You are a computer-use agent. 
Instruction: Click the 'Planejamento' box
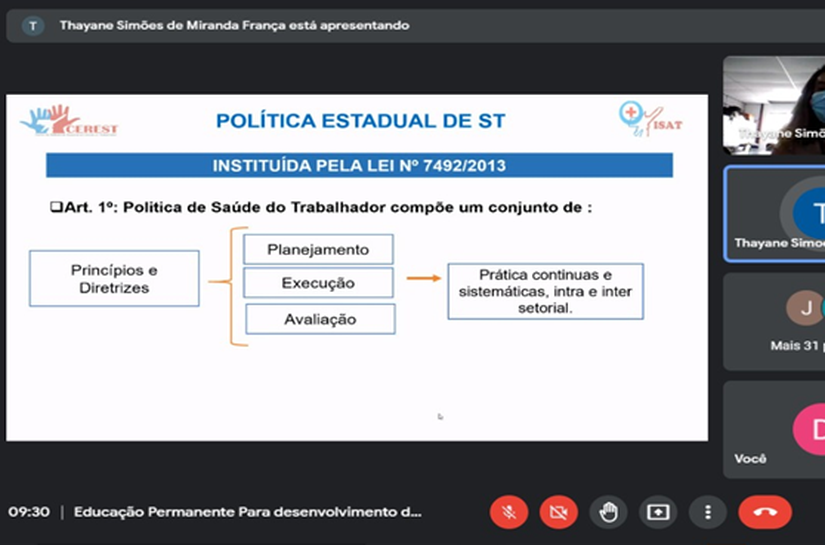(318, 249)
